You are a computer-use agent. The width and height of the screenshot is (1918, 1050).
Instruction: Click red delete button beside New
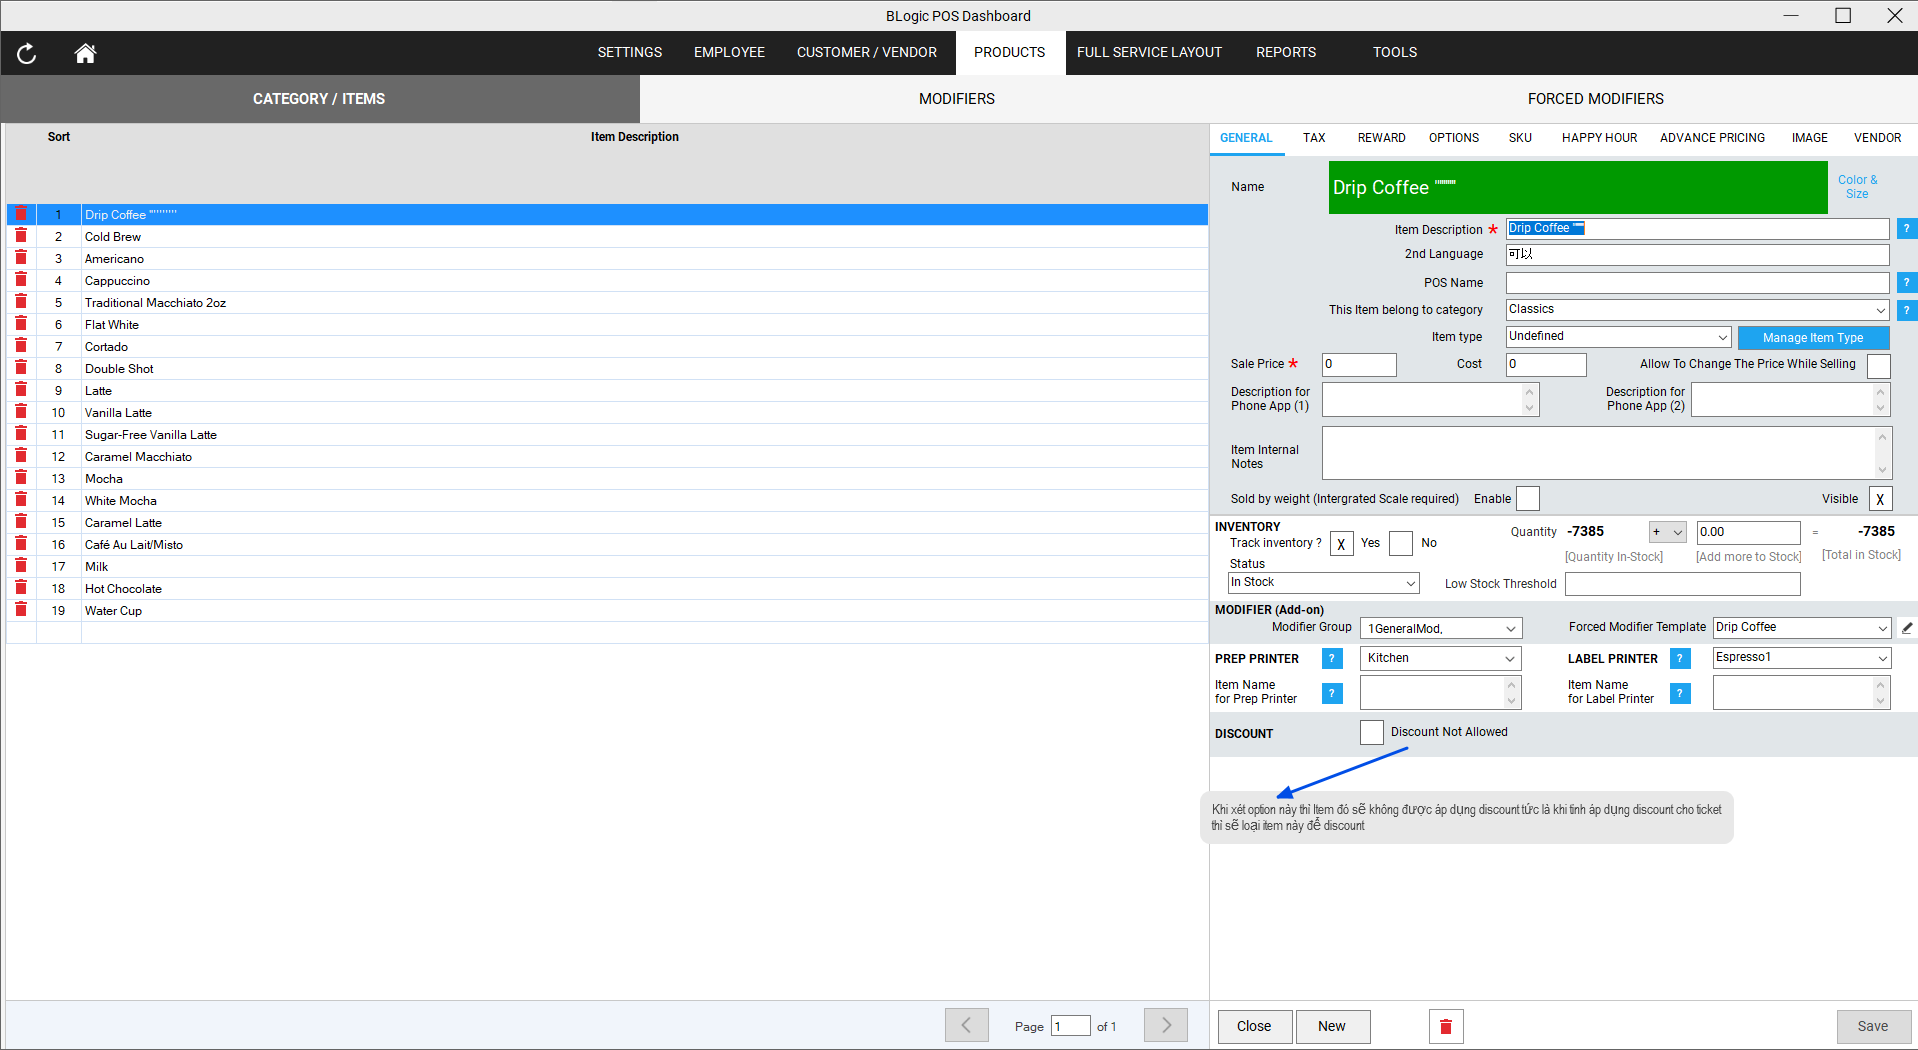1445,1026
